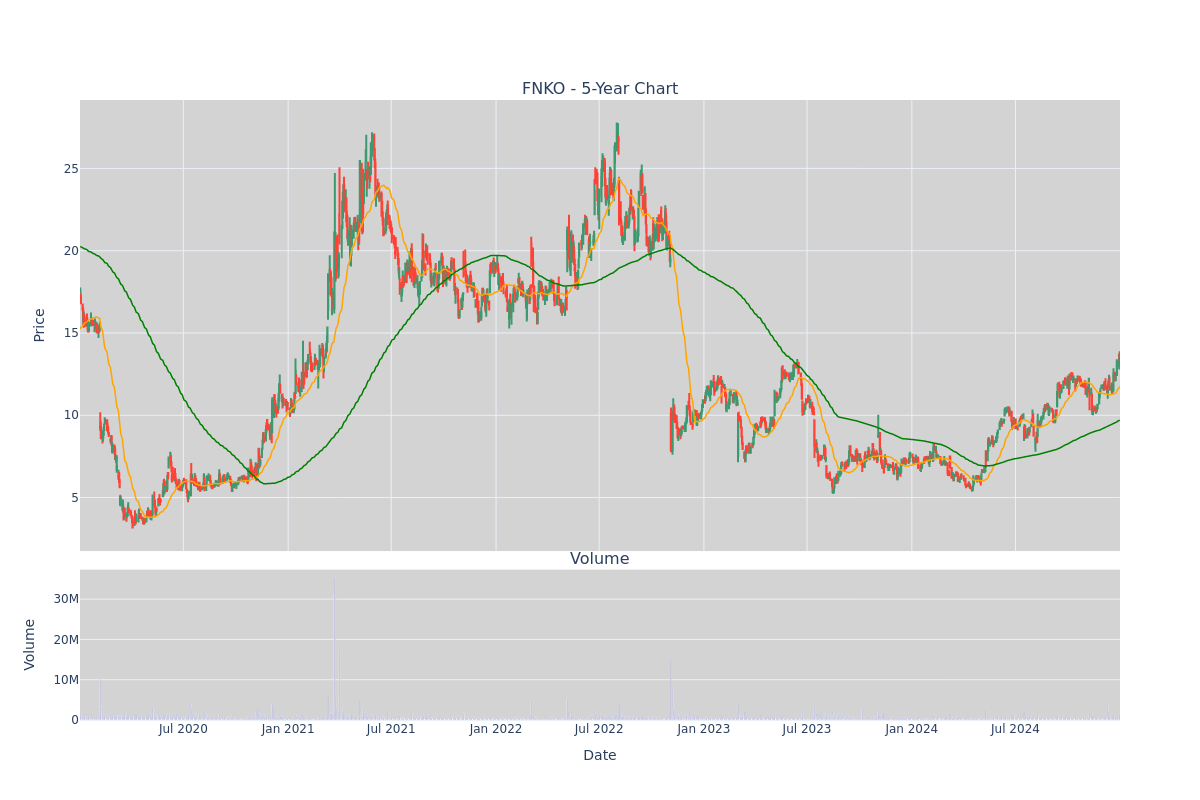Select the "Jan 2023" date tick
Viewport: 1200px width, 800px height.
click(x=704, y=729)
